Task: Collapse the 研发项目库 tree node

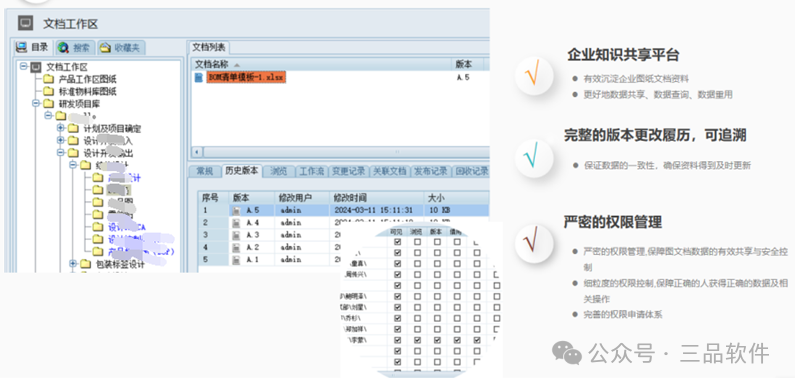Action: [x=35, y=103]
